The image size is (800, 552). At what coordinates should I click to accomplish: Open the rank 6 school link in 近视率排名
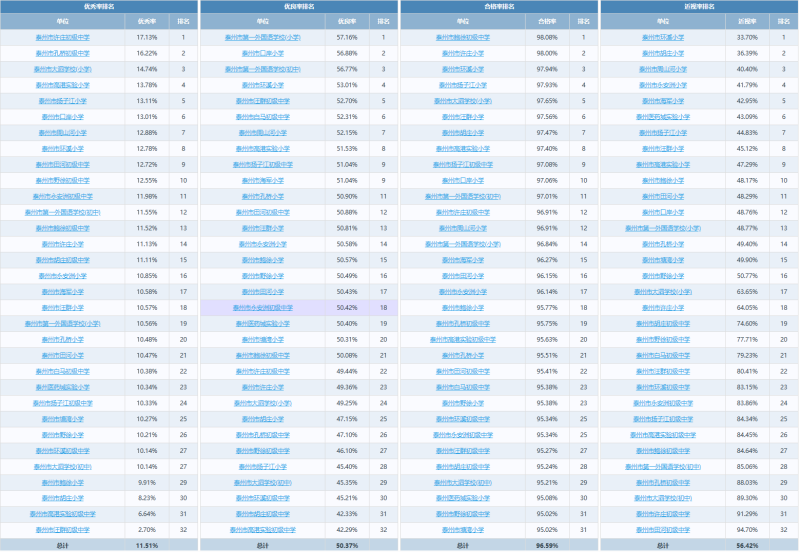pos(663,117)
